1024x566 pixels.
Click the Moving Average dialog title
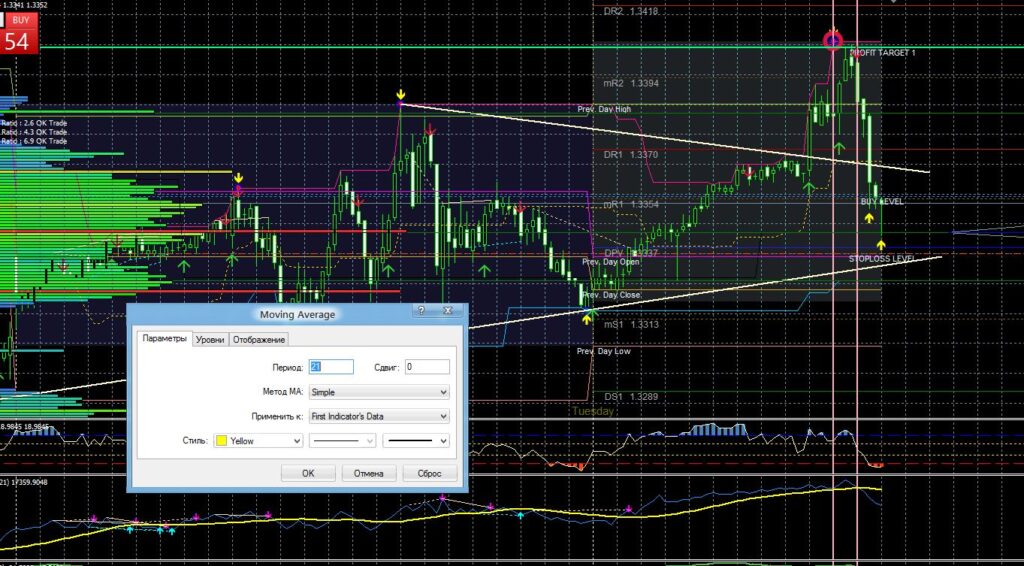point(297,315)
